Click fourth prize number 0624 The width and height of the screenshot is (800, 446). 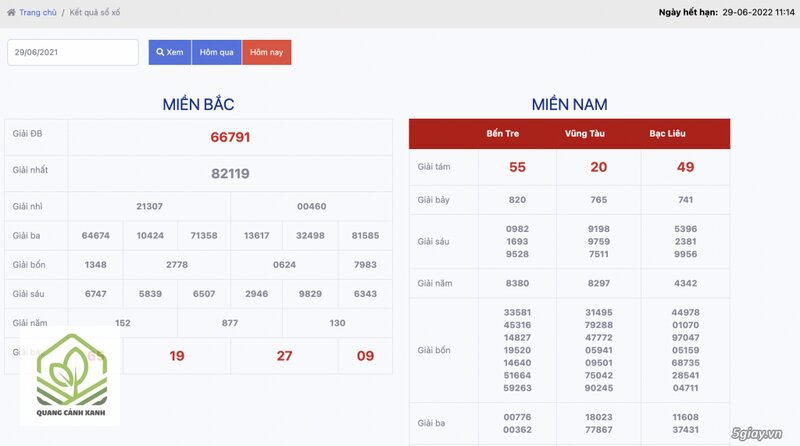(x=284, y=264)
